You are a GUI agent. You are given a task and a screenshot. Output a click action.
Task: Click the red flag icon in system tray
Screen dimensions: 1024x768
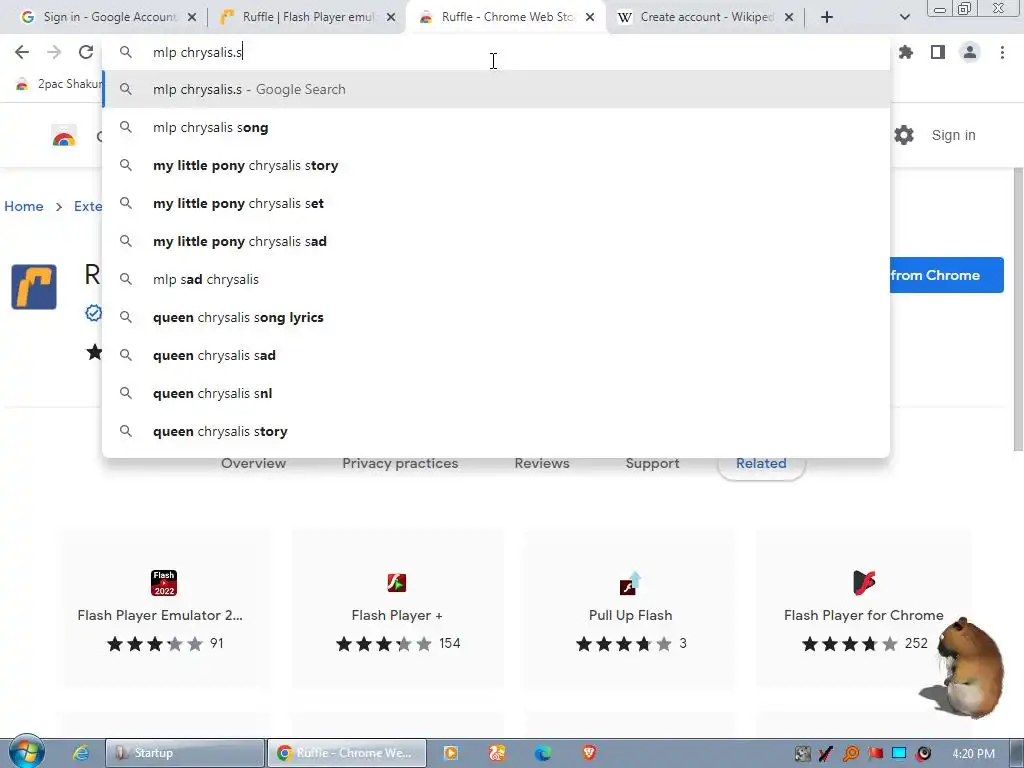[x=875, y=754]
